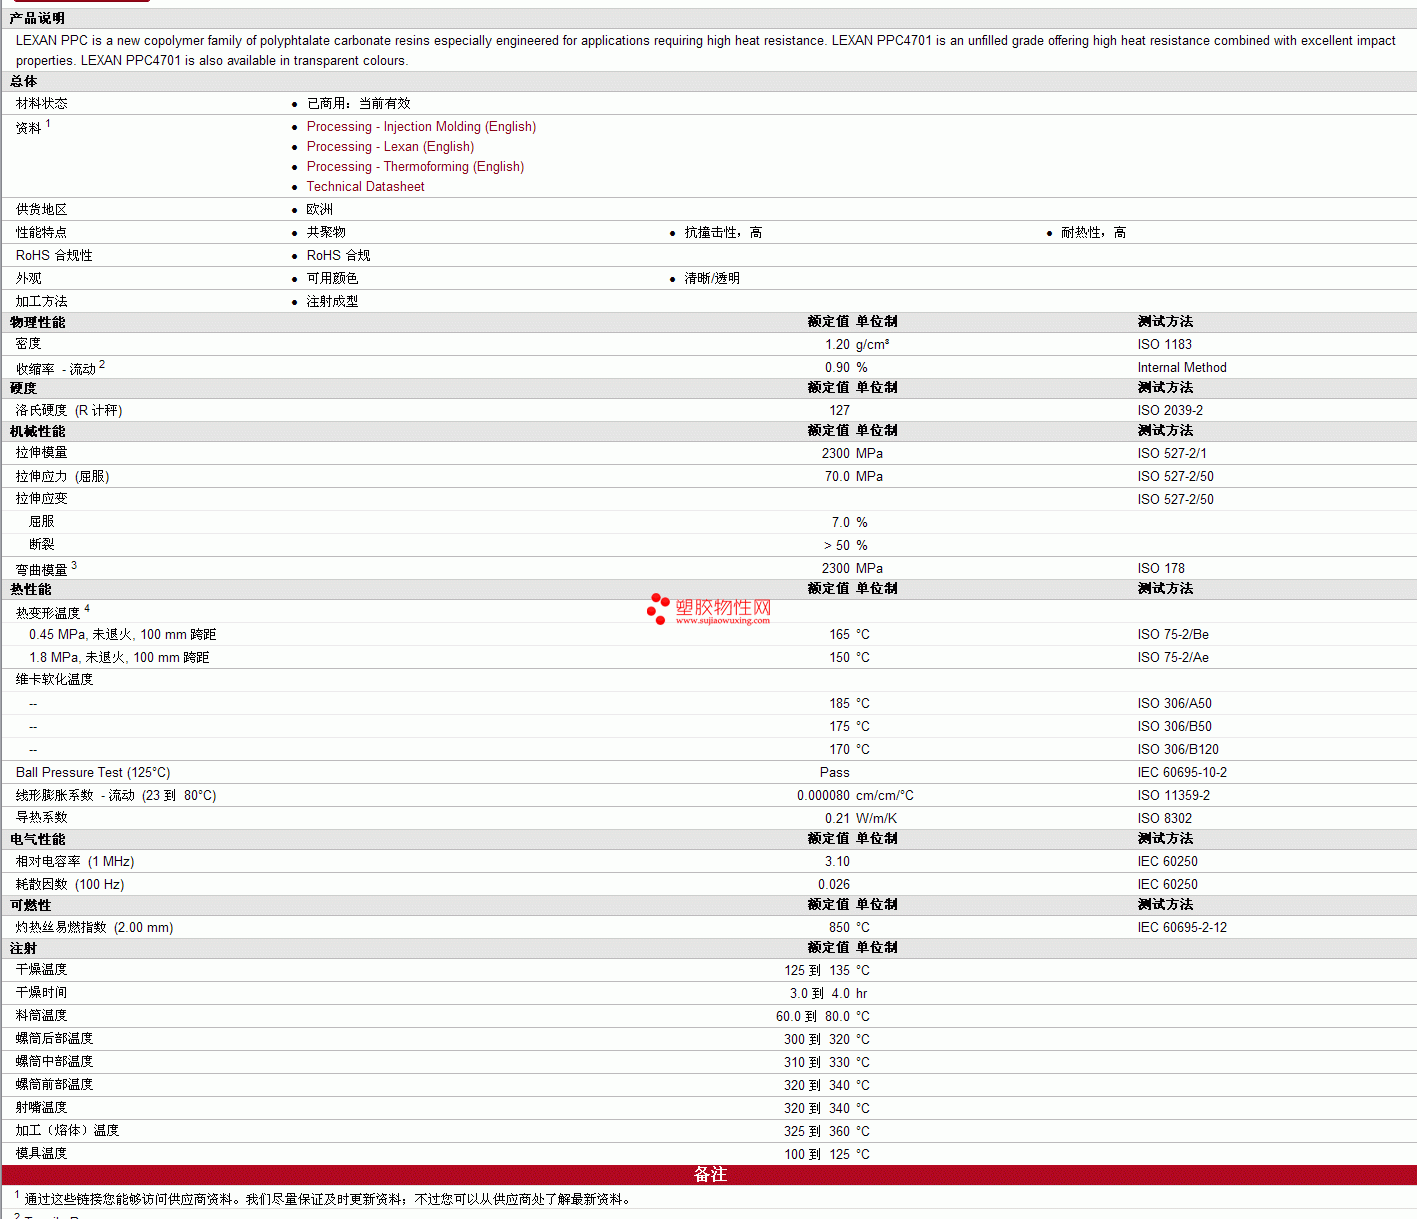Click ISO 306/A50 test method
The height and width of the screenshot is (1219, 1417).
[x=1174, y=704]
